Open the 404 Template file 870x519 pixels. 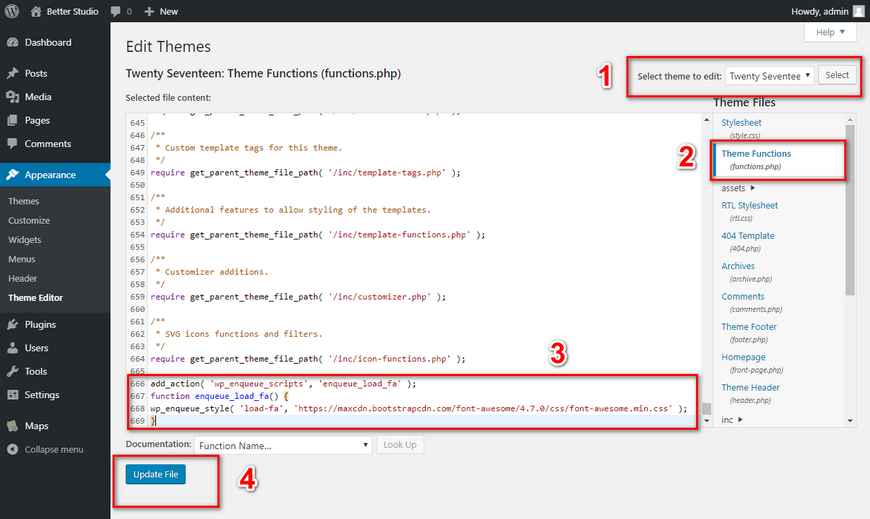[748, 236]
